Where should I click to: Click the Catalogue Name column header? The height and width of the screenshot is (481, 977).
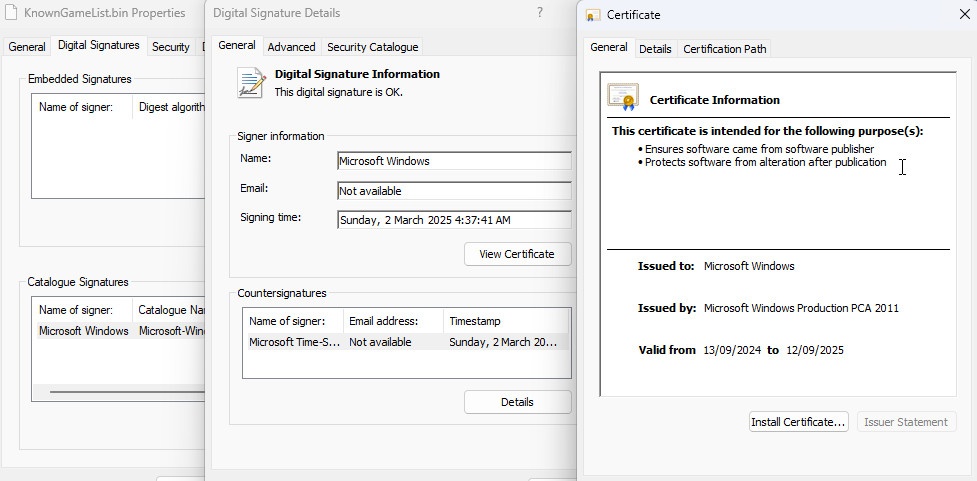pyautogui.click(x=169, y=310)
